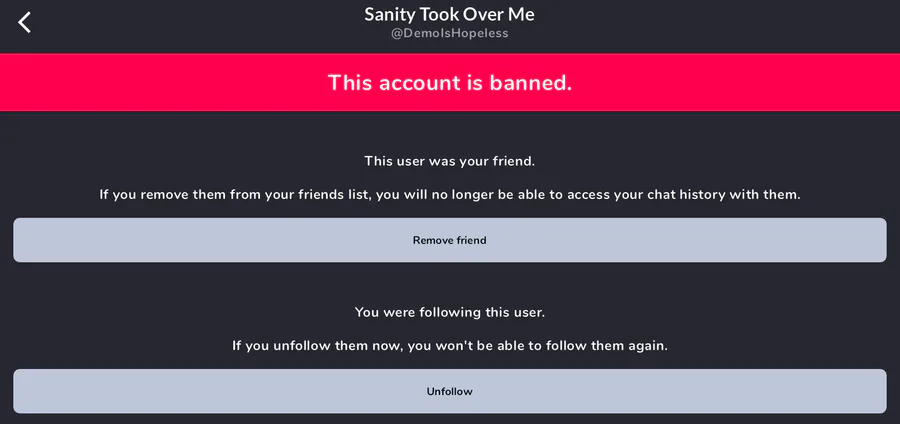The height and width of the screenshot is (424, 900).
Task: Go back to the previous screen
Action: click(25, 22)
